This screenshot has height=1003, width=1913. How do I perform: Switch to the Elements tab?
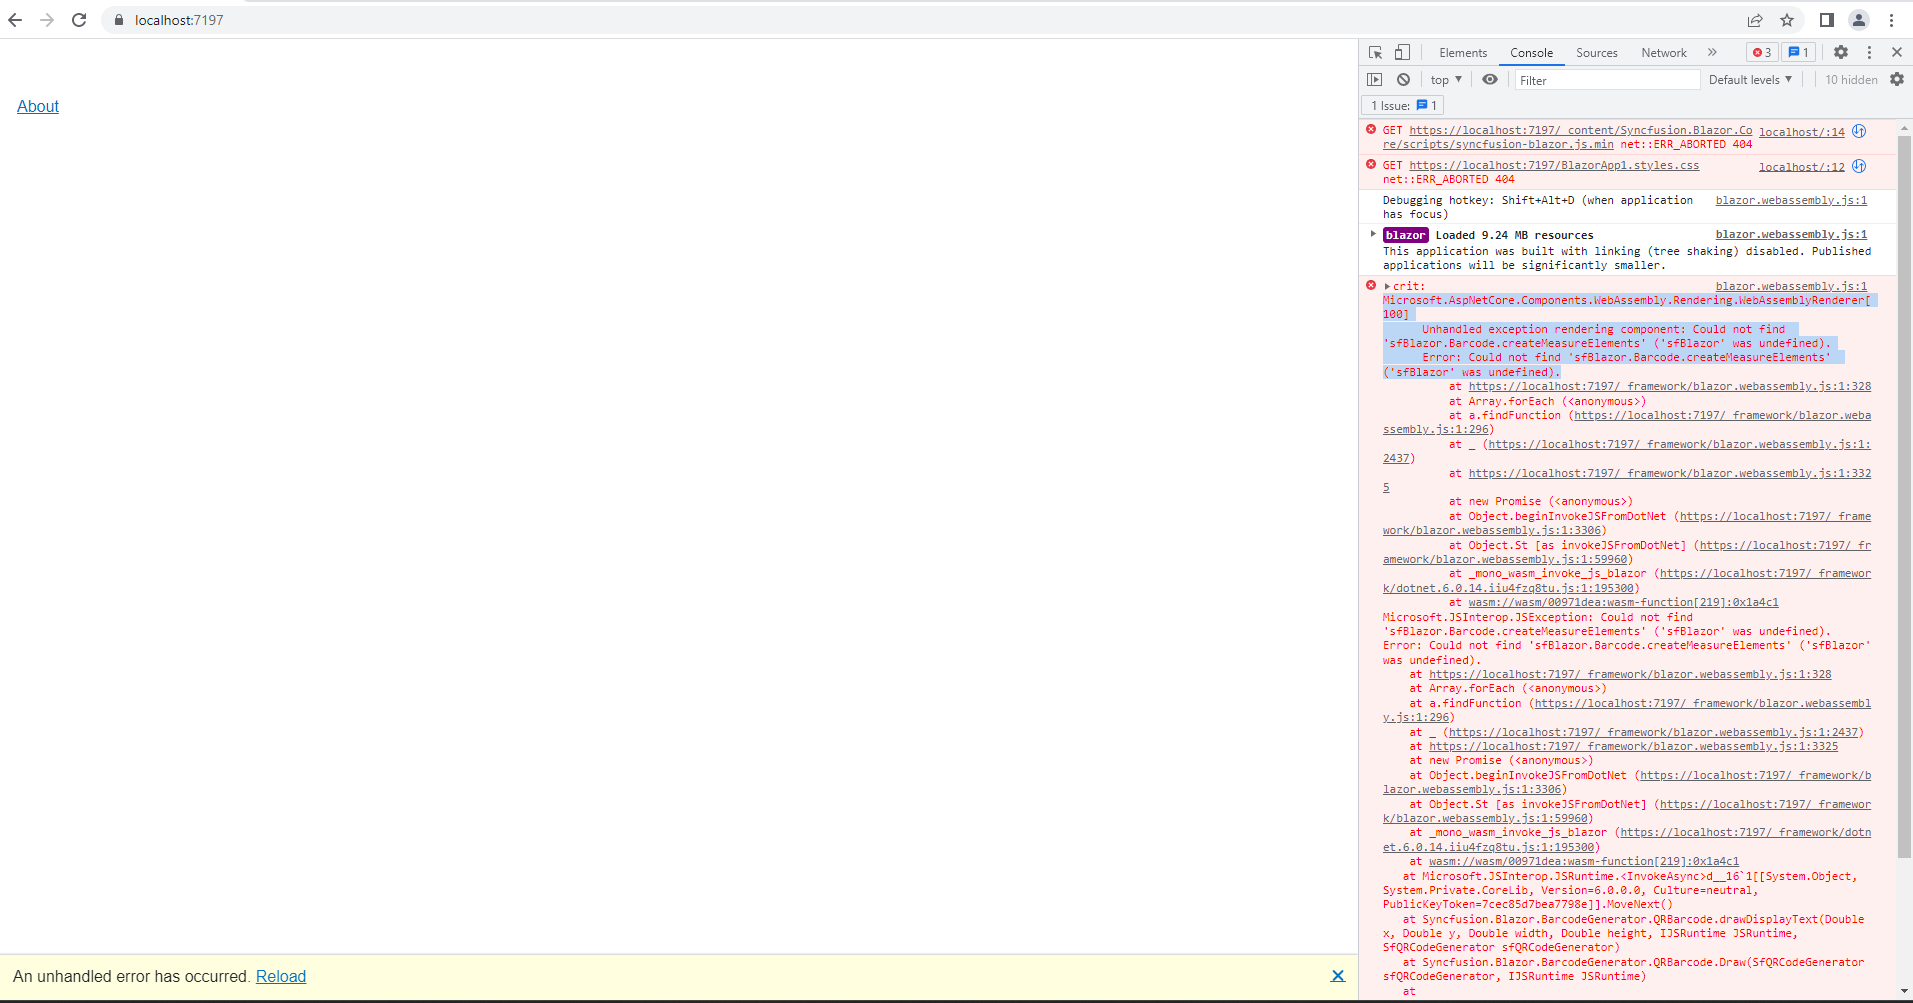1463,53
